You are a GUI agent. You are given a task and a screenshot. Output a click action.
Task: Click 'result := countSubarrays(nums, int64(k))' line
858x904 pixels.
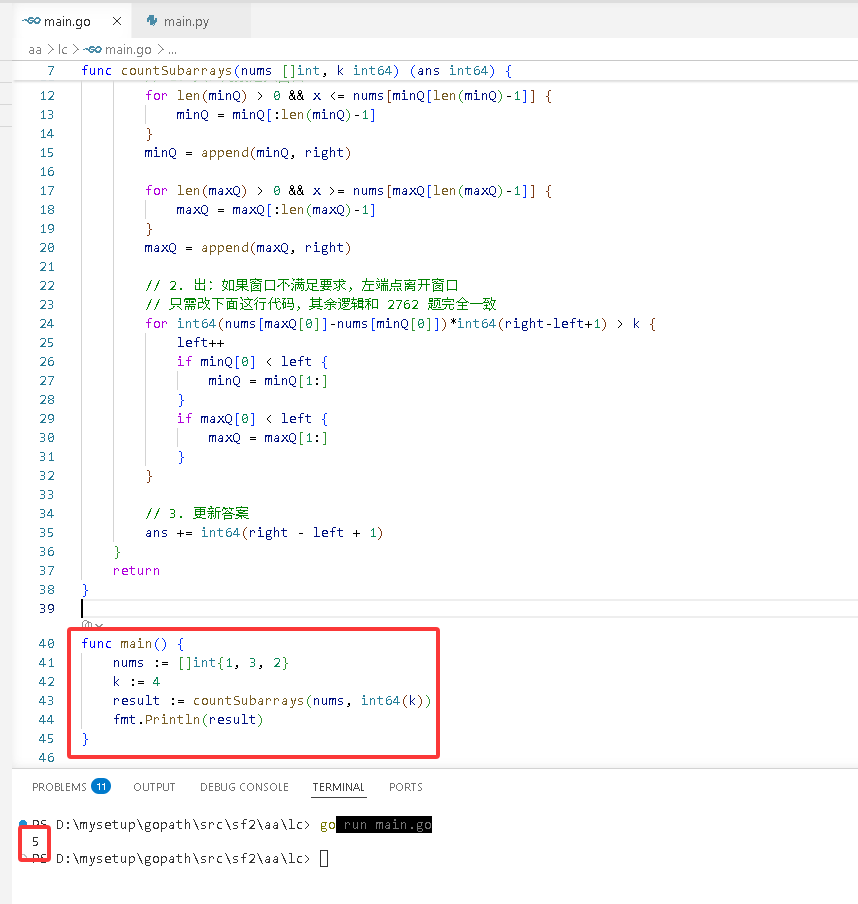pos(272,700)
